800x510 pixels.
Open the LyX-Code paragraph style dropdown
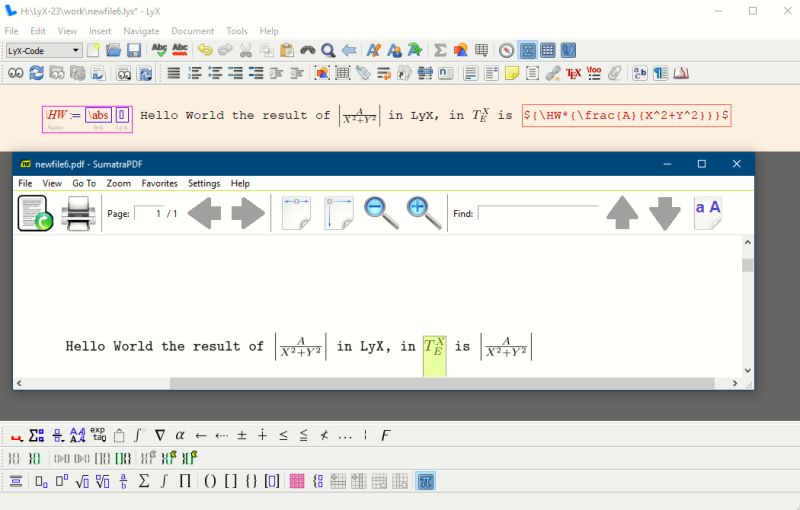43,50
